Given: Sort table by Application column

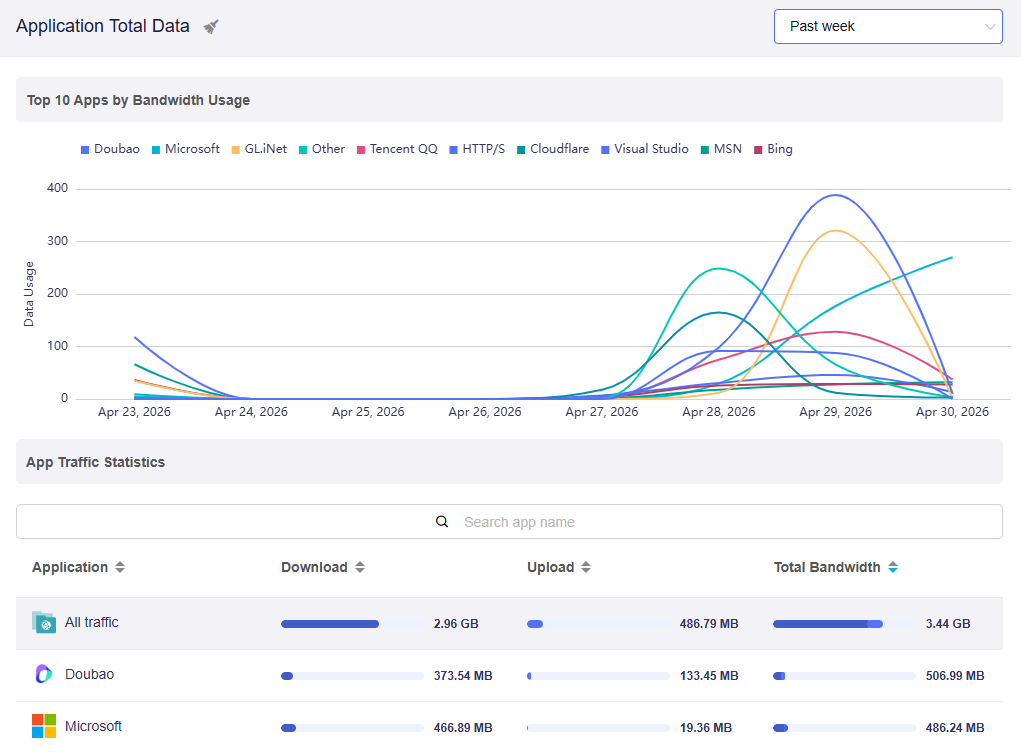Looking at the screenshot, I should [x=120, y=567].
